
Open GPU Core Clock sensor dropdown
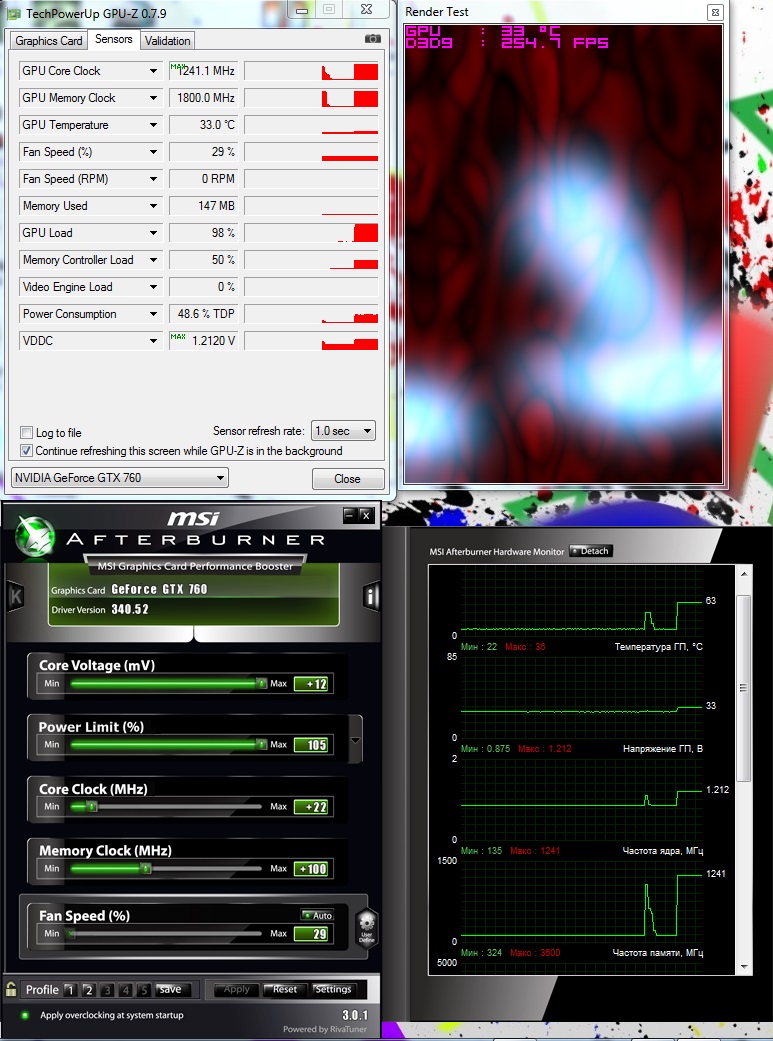point(153,71)
